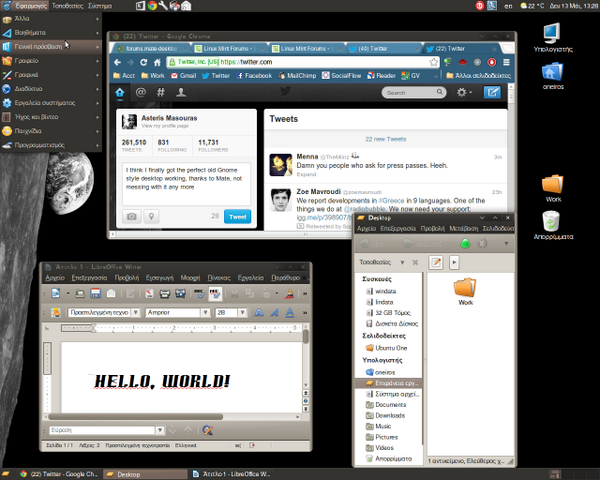Open Εργαλεία menu in Writer

coord(251,278)
